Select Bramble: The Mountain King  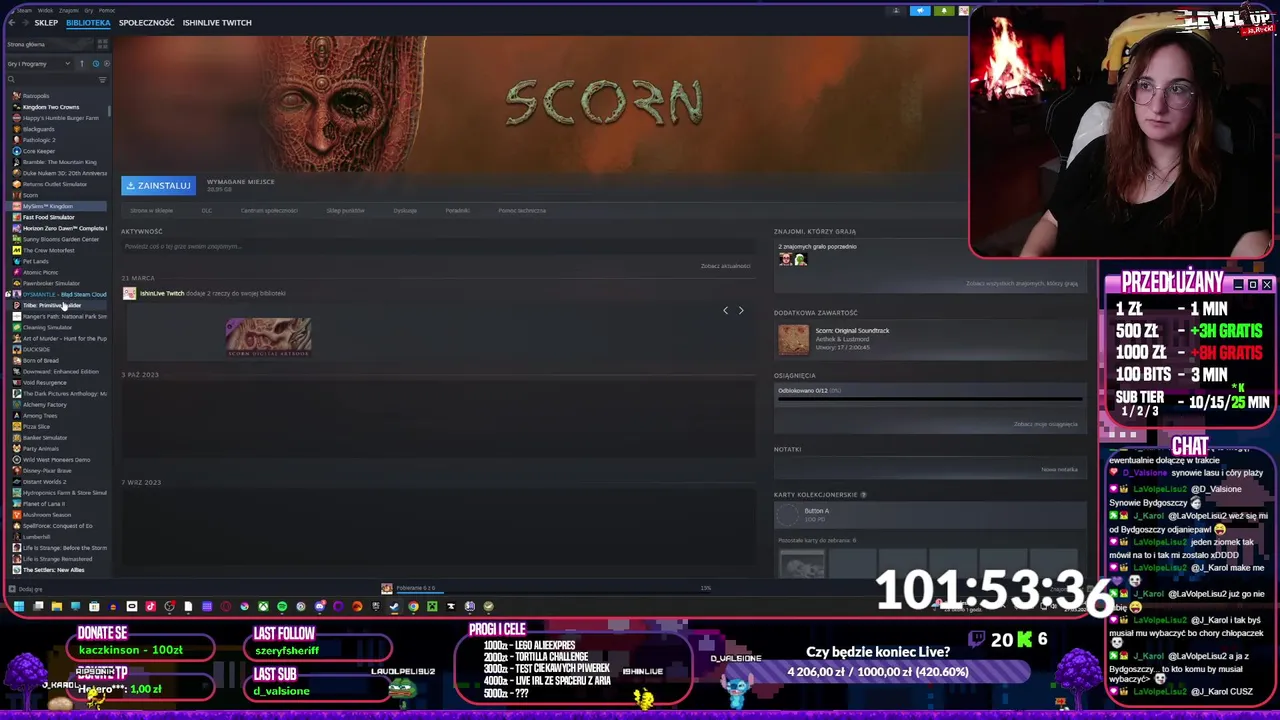click(59, 162)
